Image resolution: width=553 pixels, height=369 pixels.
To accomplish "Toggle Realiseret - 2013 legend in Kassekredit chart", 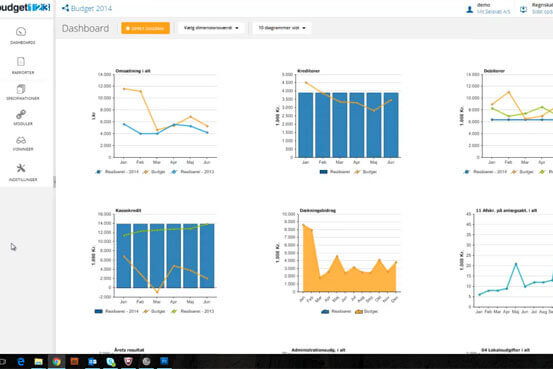I will pyautogui.click(x=193, y=311).
